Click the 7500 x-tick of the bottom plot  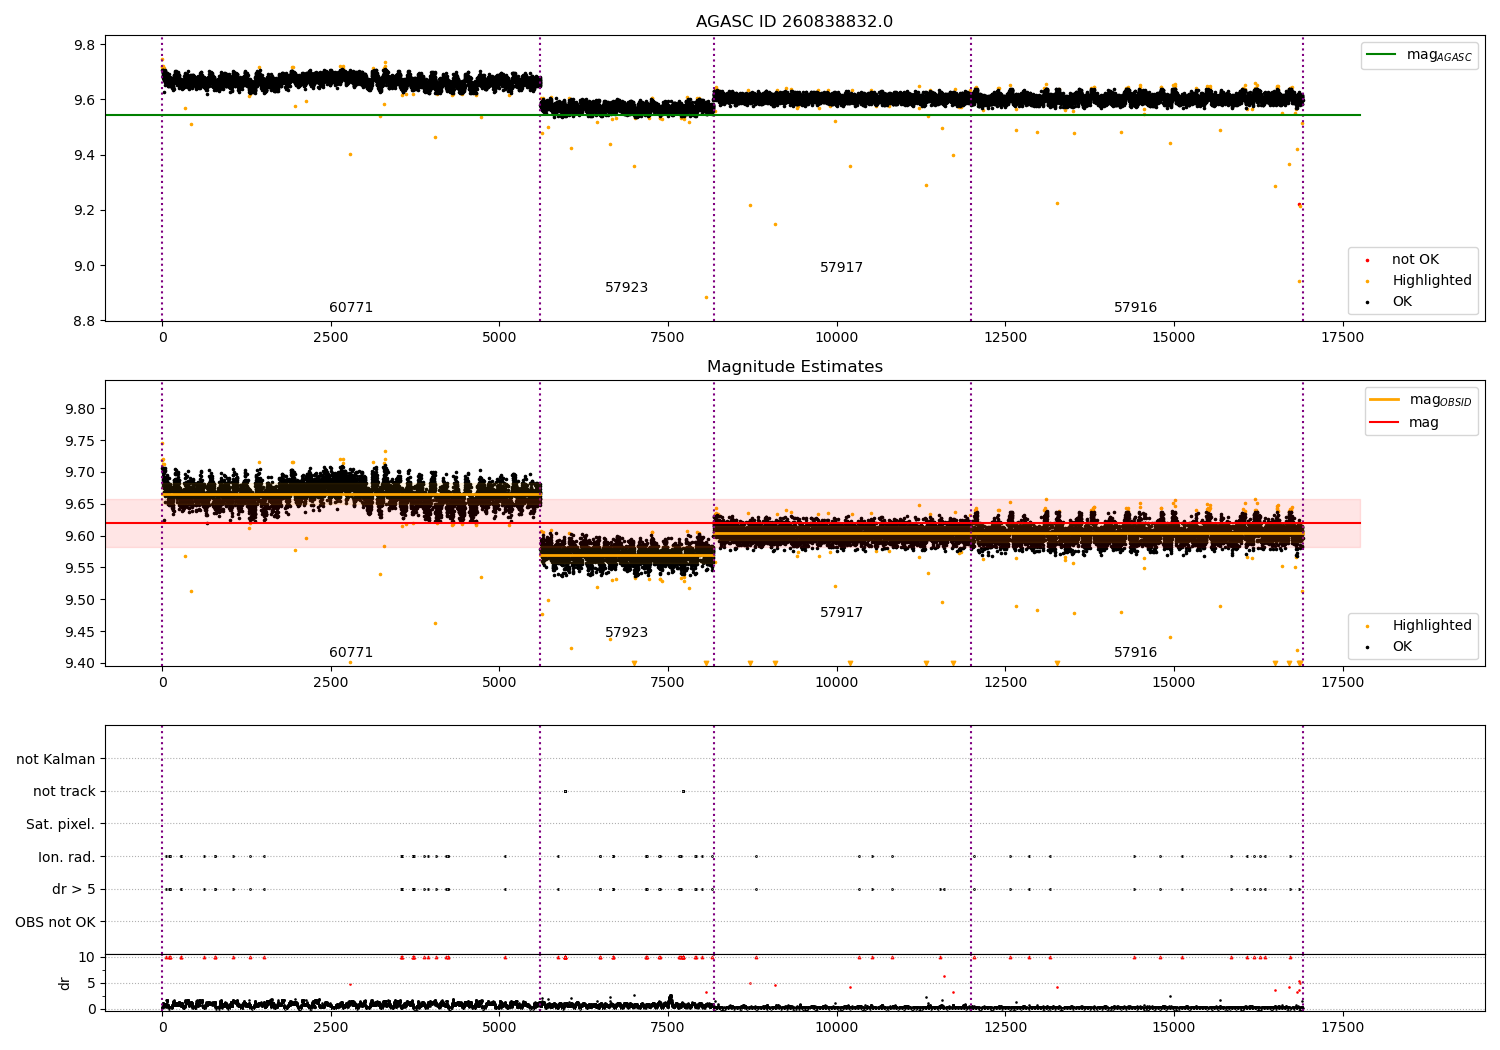click(x=668, y=1027)
